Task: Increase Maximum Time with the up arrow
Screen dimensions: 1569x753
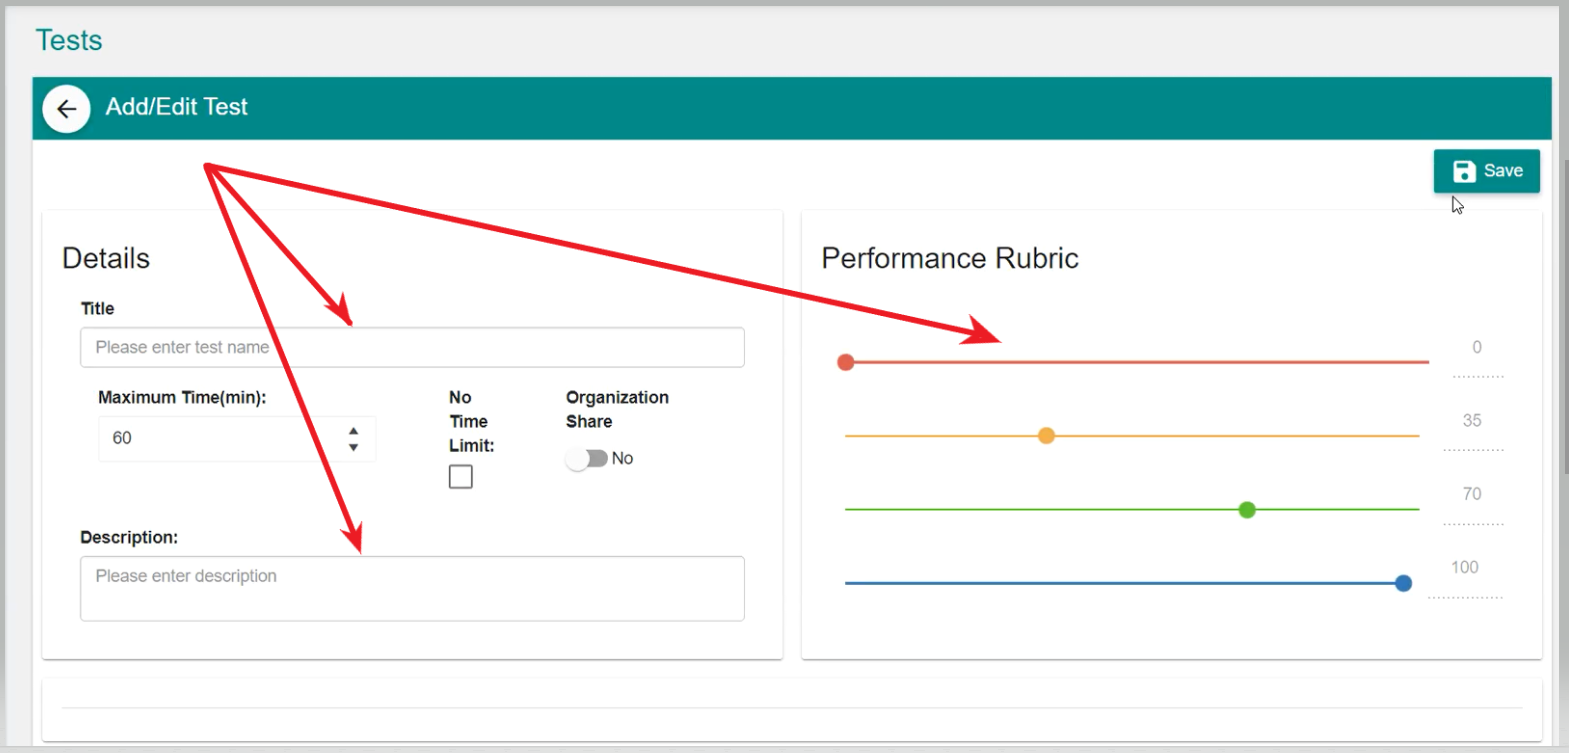Action: click(x=353, y=431)
